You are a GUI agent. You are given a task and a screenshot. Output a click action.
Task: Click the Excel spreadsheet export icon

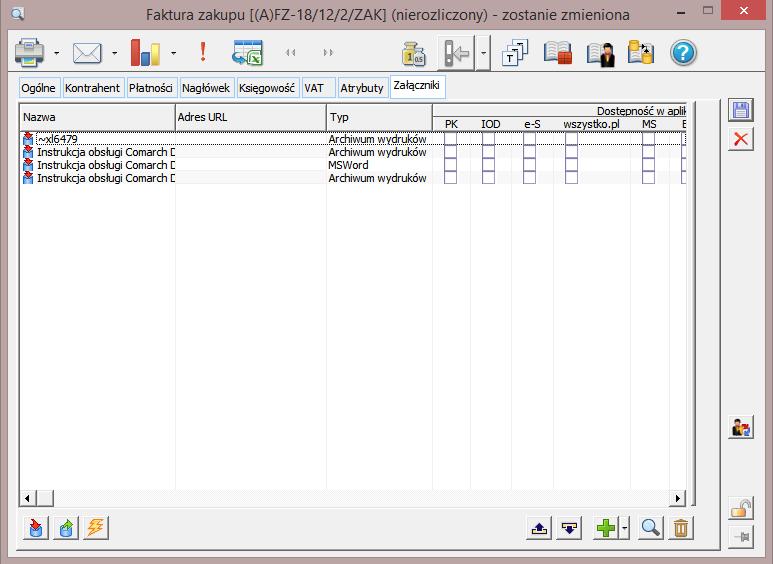click(x=247, y=53)
